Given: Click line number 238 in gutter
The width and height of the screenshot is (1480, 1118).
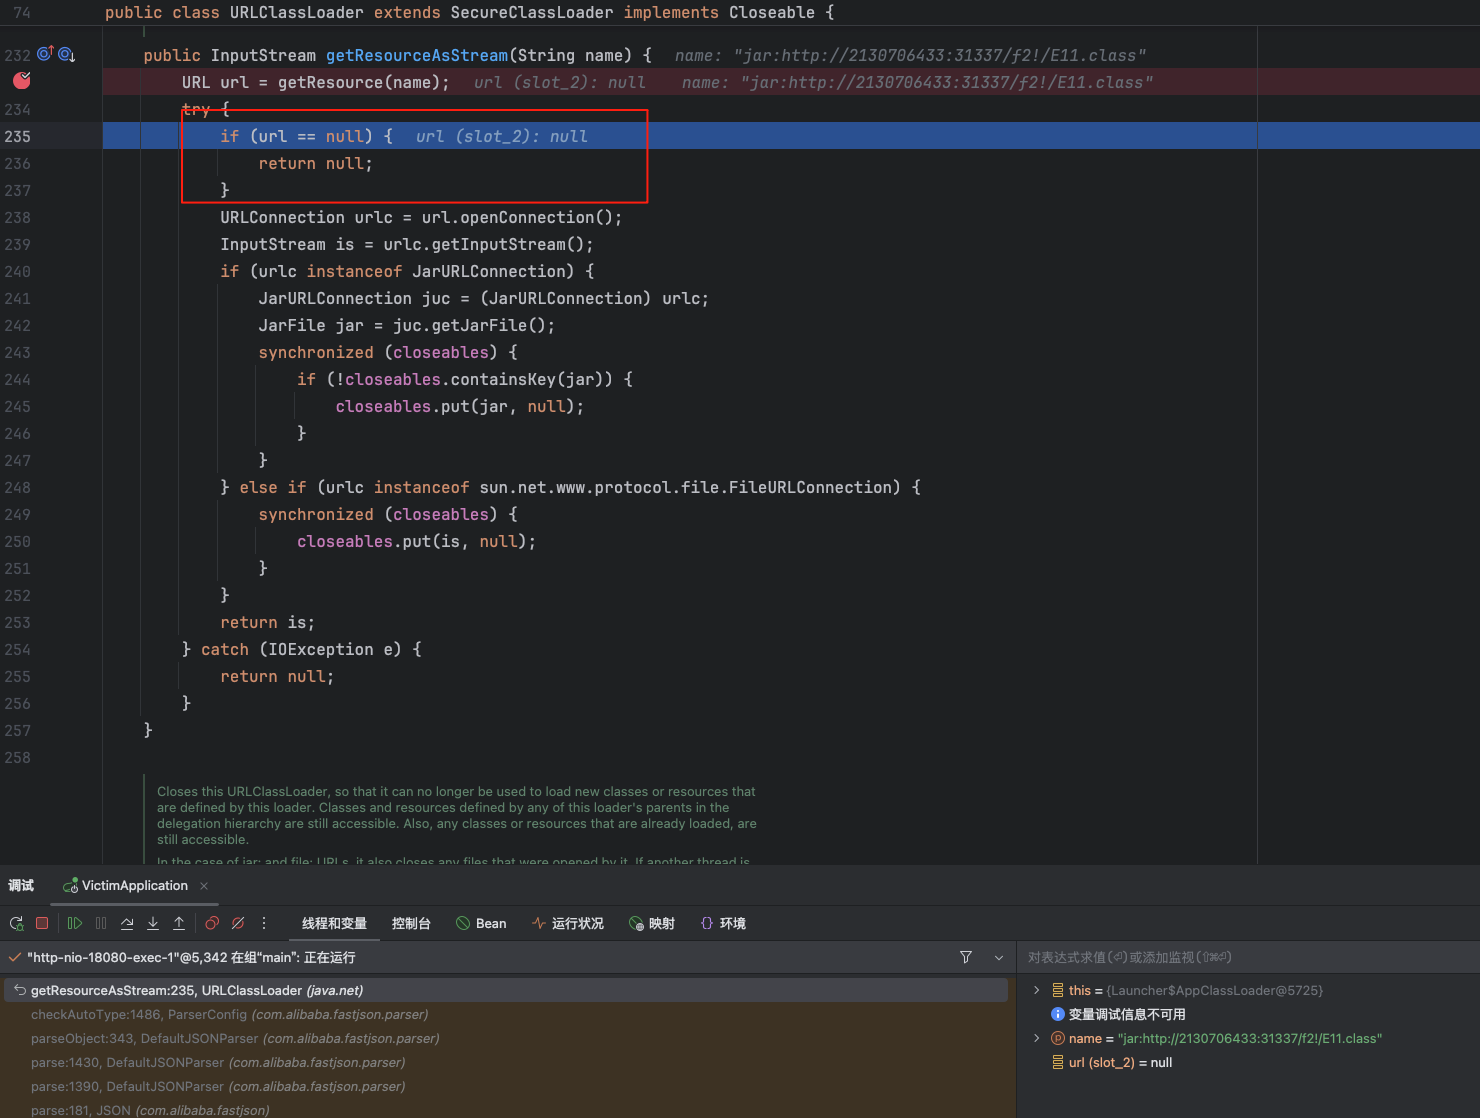Looking at the screenshot, I should pos(17,217).
